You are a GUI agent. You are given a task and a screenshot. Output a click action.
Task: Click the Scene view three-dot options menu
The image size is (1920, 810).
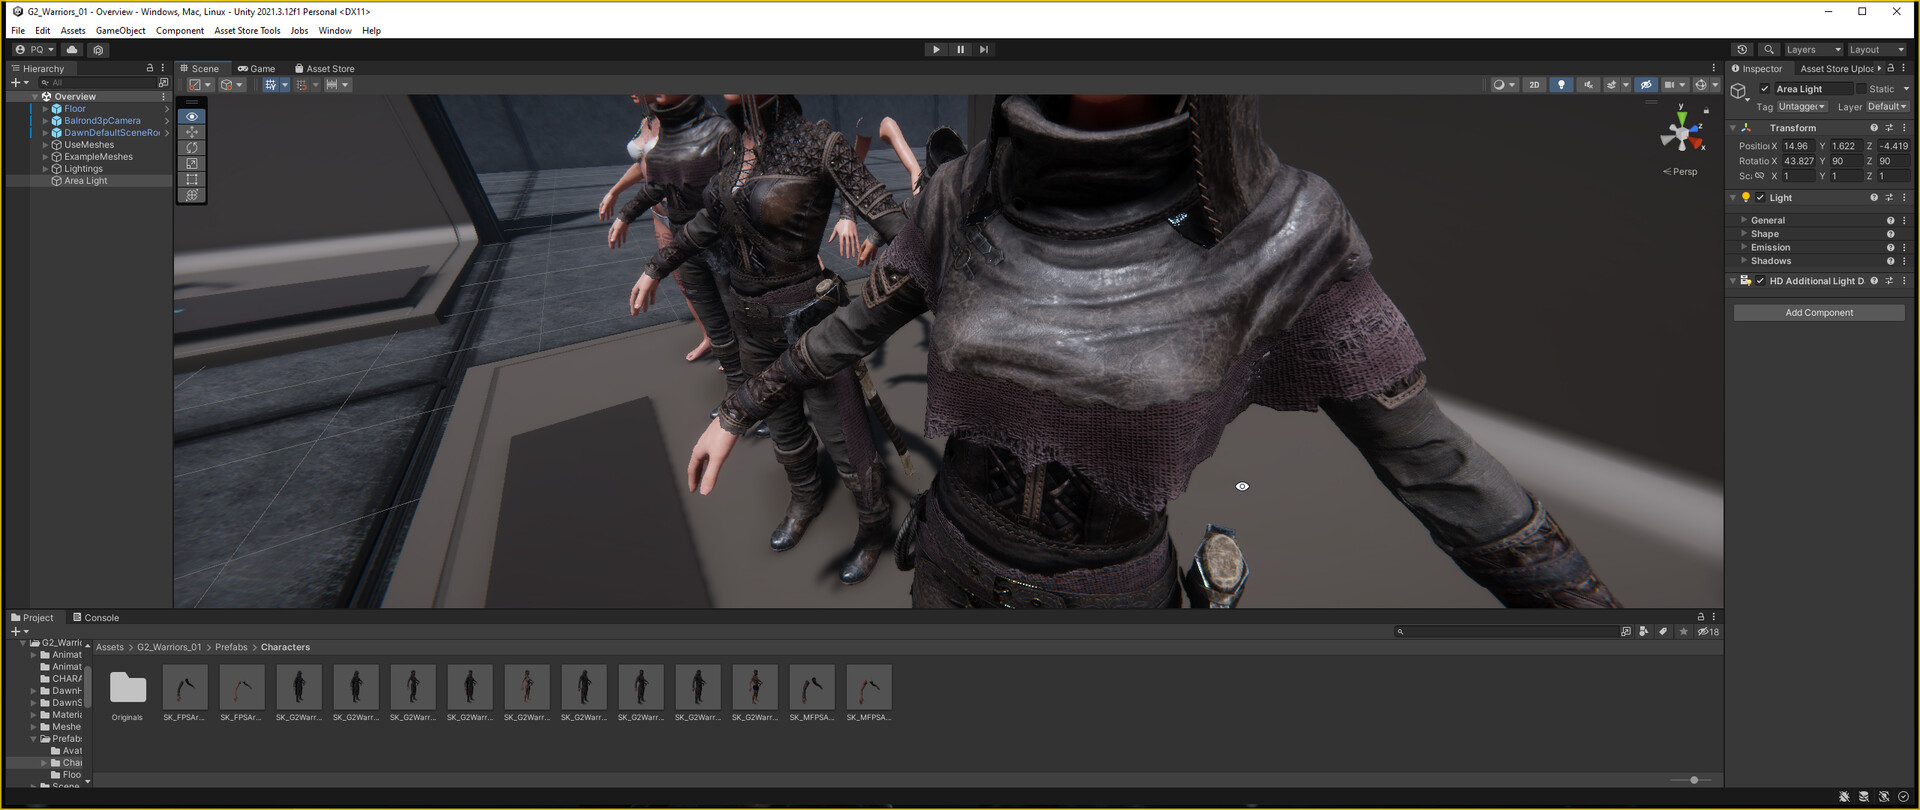1713,68
